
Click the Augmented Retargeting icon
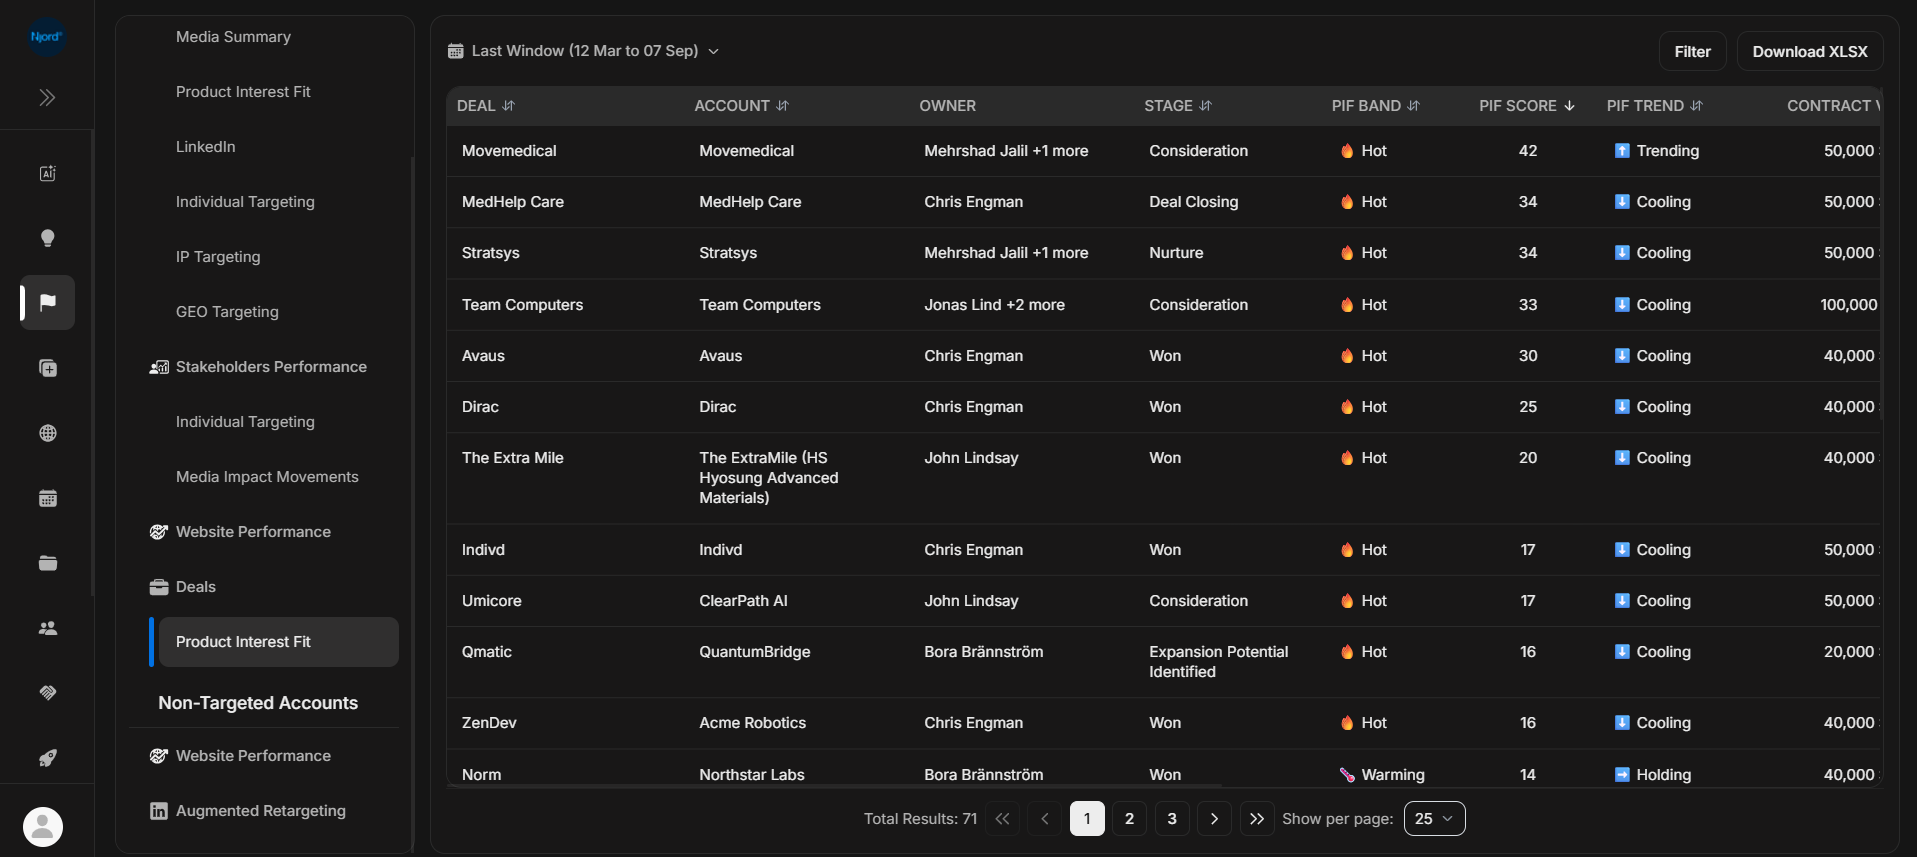(159, 811)
